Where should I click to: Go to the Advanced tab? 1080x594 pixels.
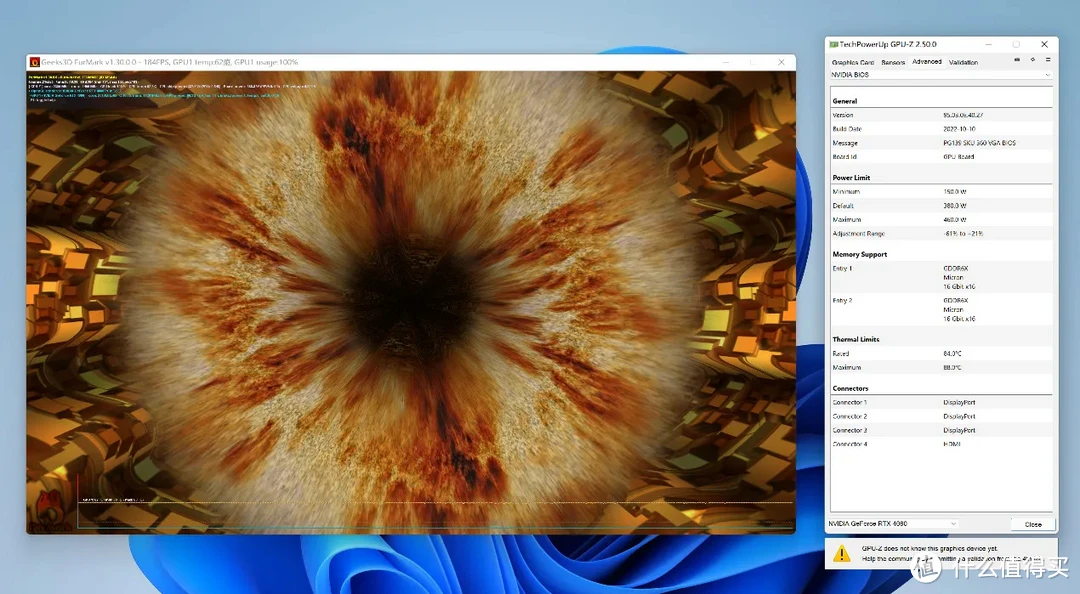pyautogui.click(x=927, y=62)
